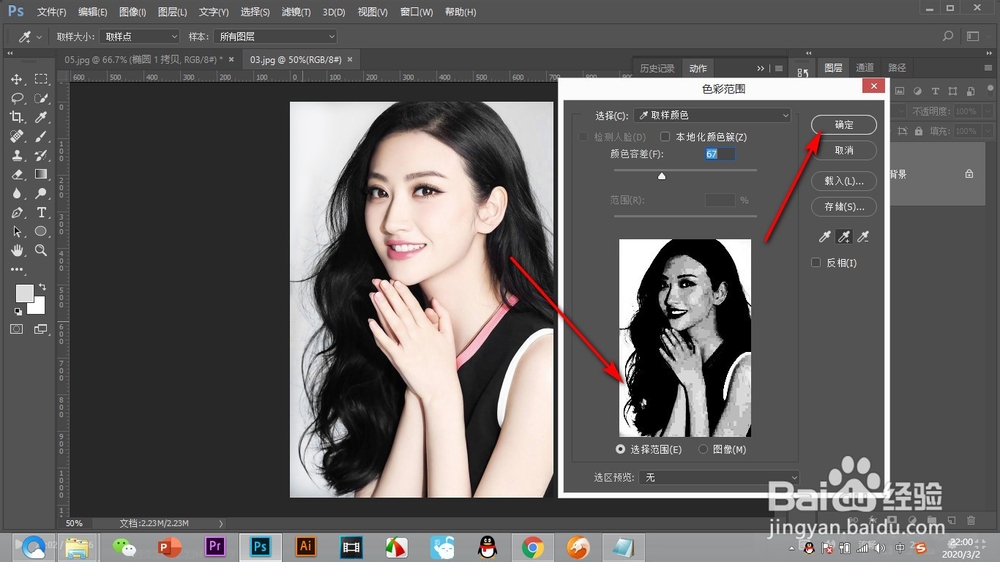The height and width of the screenshot is (562, 1000).
Task: Select the Selection (选择范围) radio button
Action: (620, 449)
